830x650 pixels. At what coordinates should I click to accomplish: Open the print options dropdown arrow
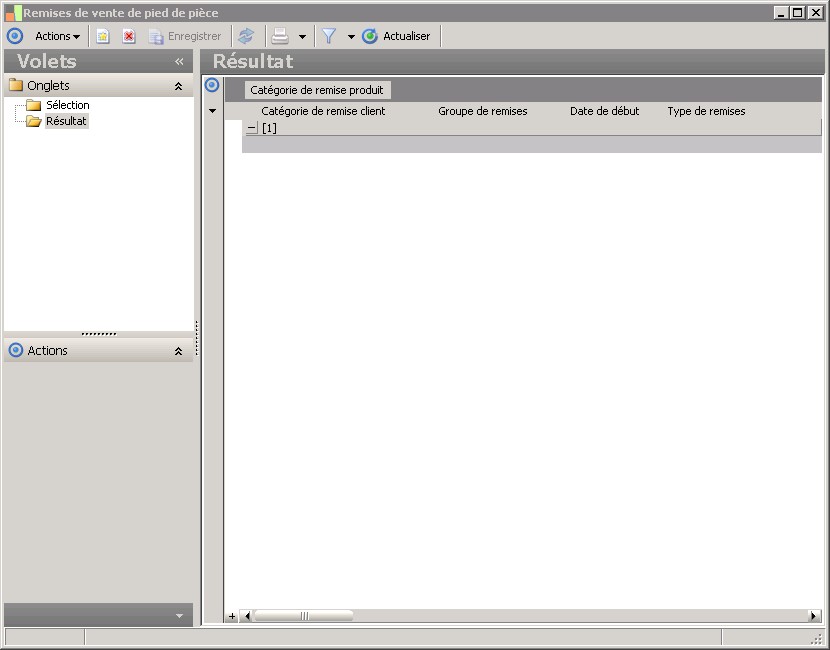click(x=302, y=37)
